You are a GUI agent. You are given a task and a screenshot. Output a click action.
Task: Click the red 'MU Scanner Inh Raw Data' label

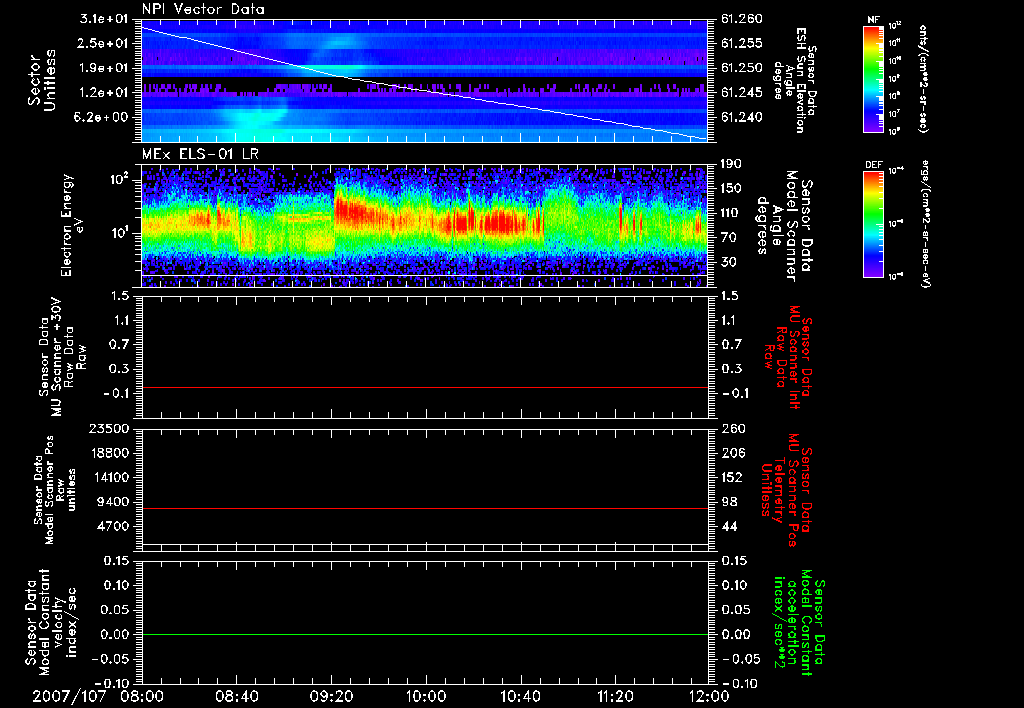click(x=789, y=357)
